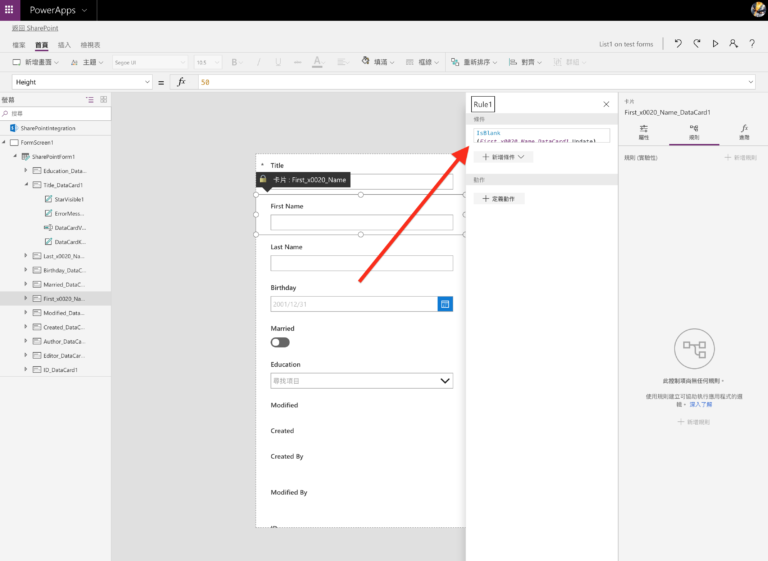The image size is (768, 561).
Task: Apply bold formatting button
Action: point(235,62)
